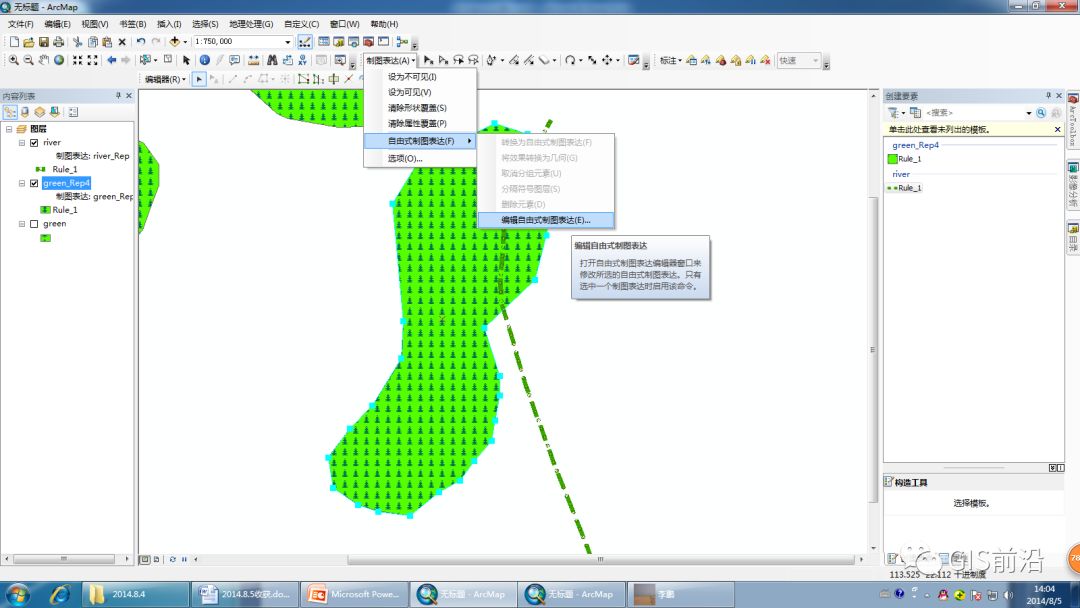Uncheck the green_Rep4 layer visibility
The image size is (1080, 608).
(x=34, y=183)
